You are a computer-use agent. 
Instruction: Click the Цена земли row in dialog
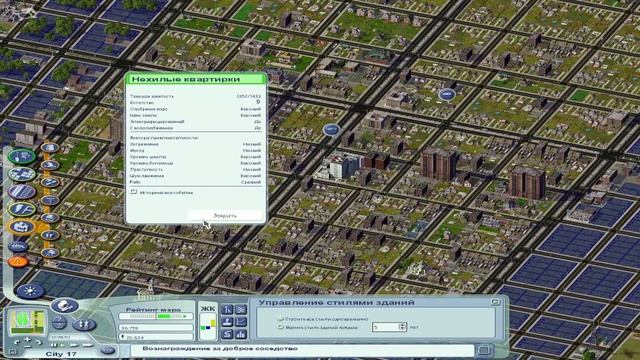[x=195, y=116]
